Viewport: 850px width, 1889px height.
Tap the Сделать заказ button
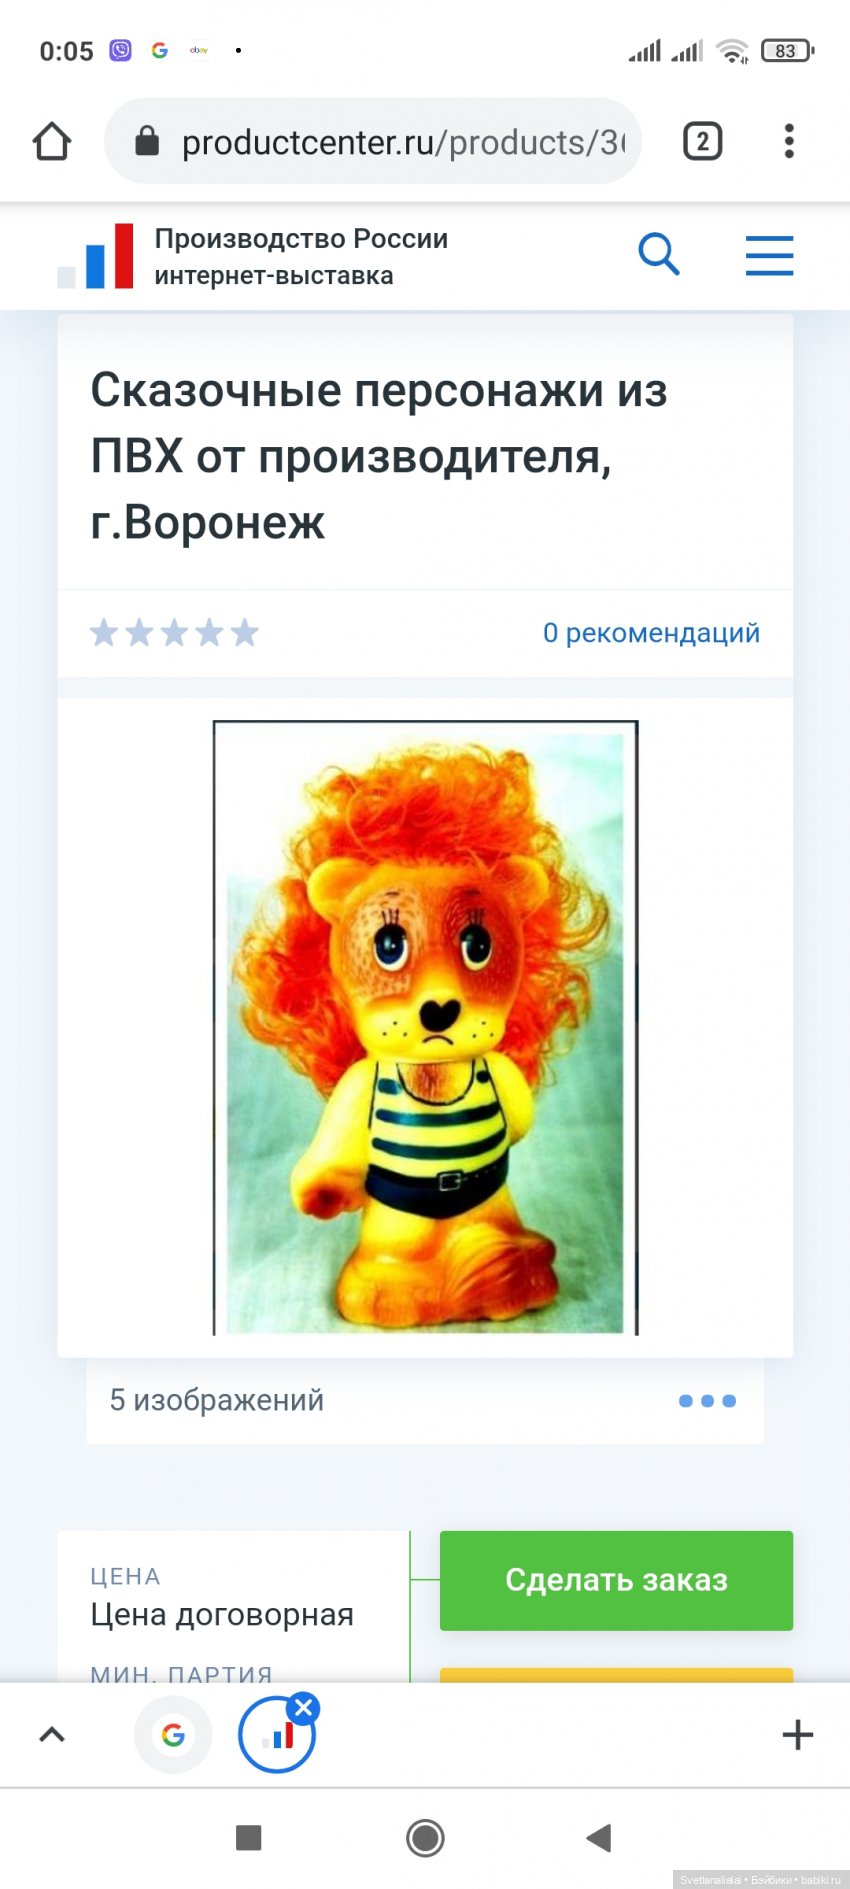click(616, 1580)
